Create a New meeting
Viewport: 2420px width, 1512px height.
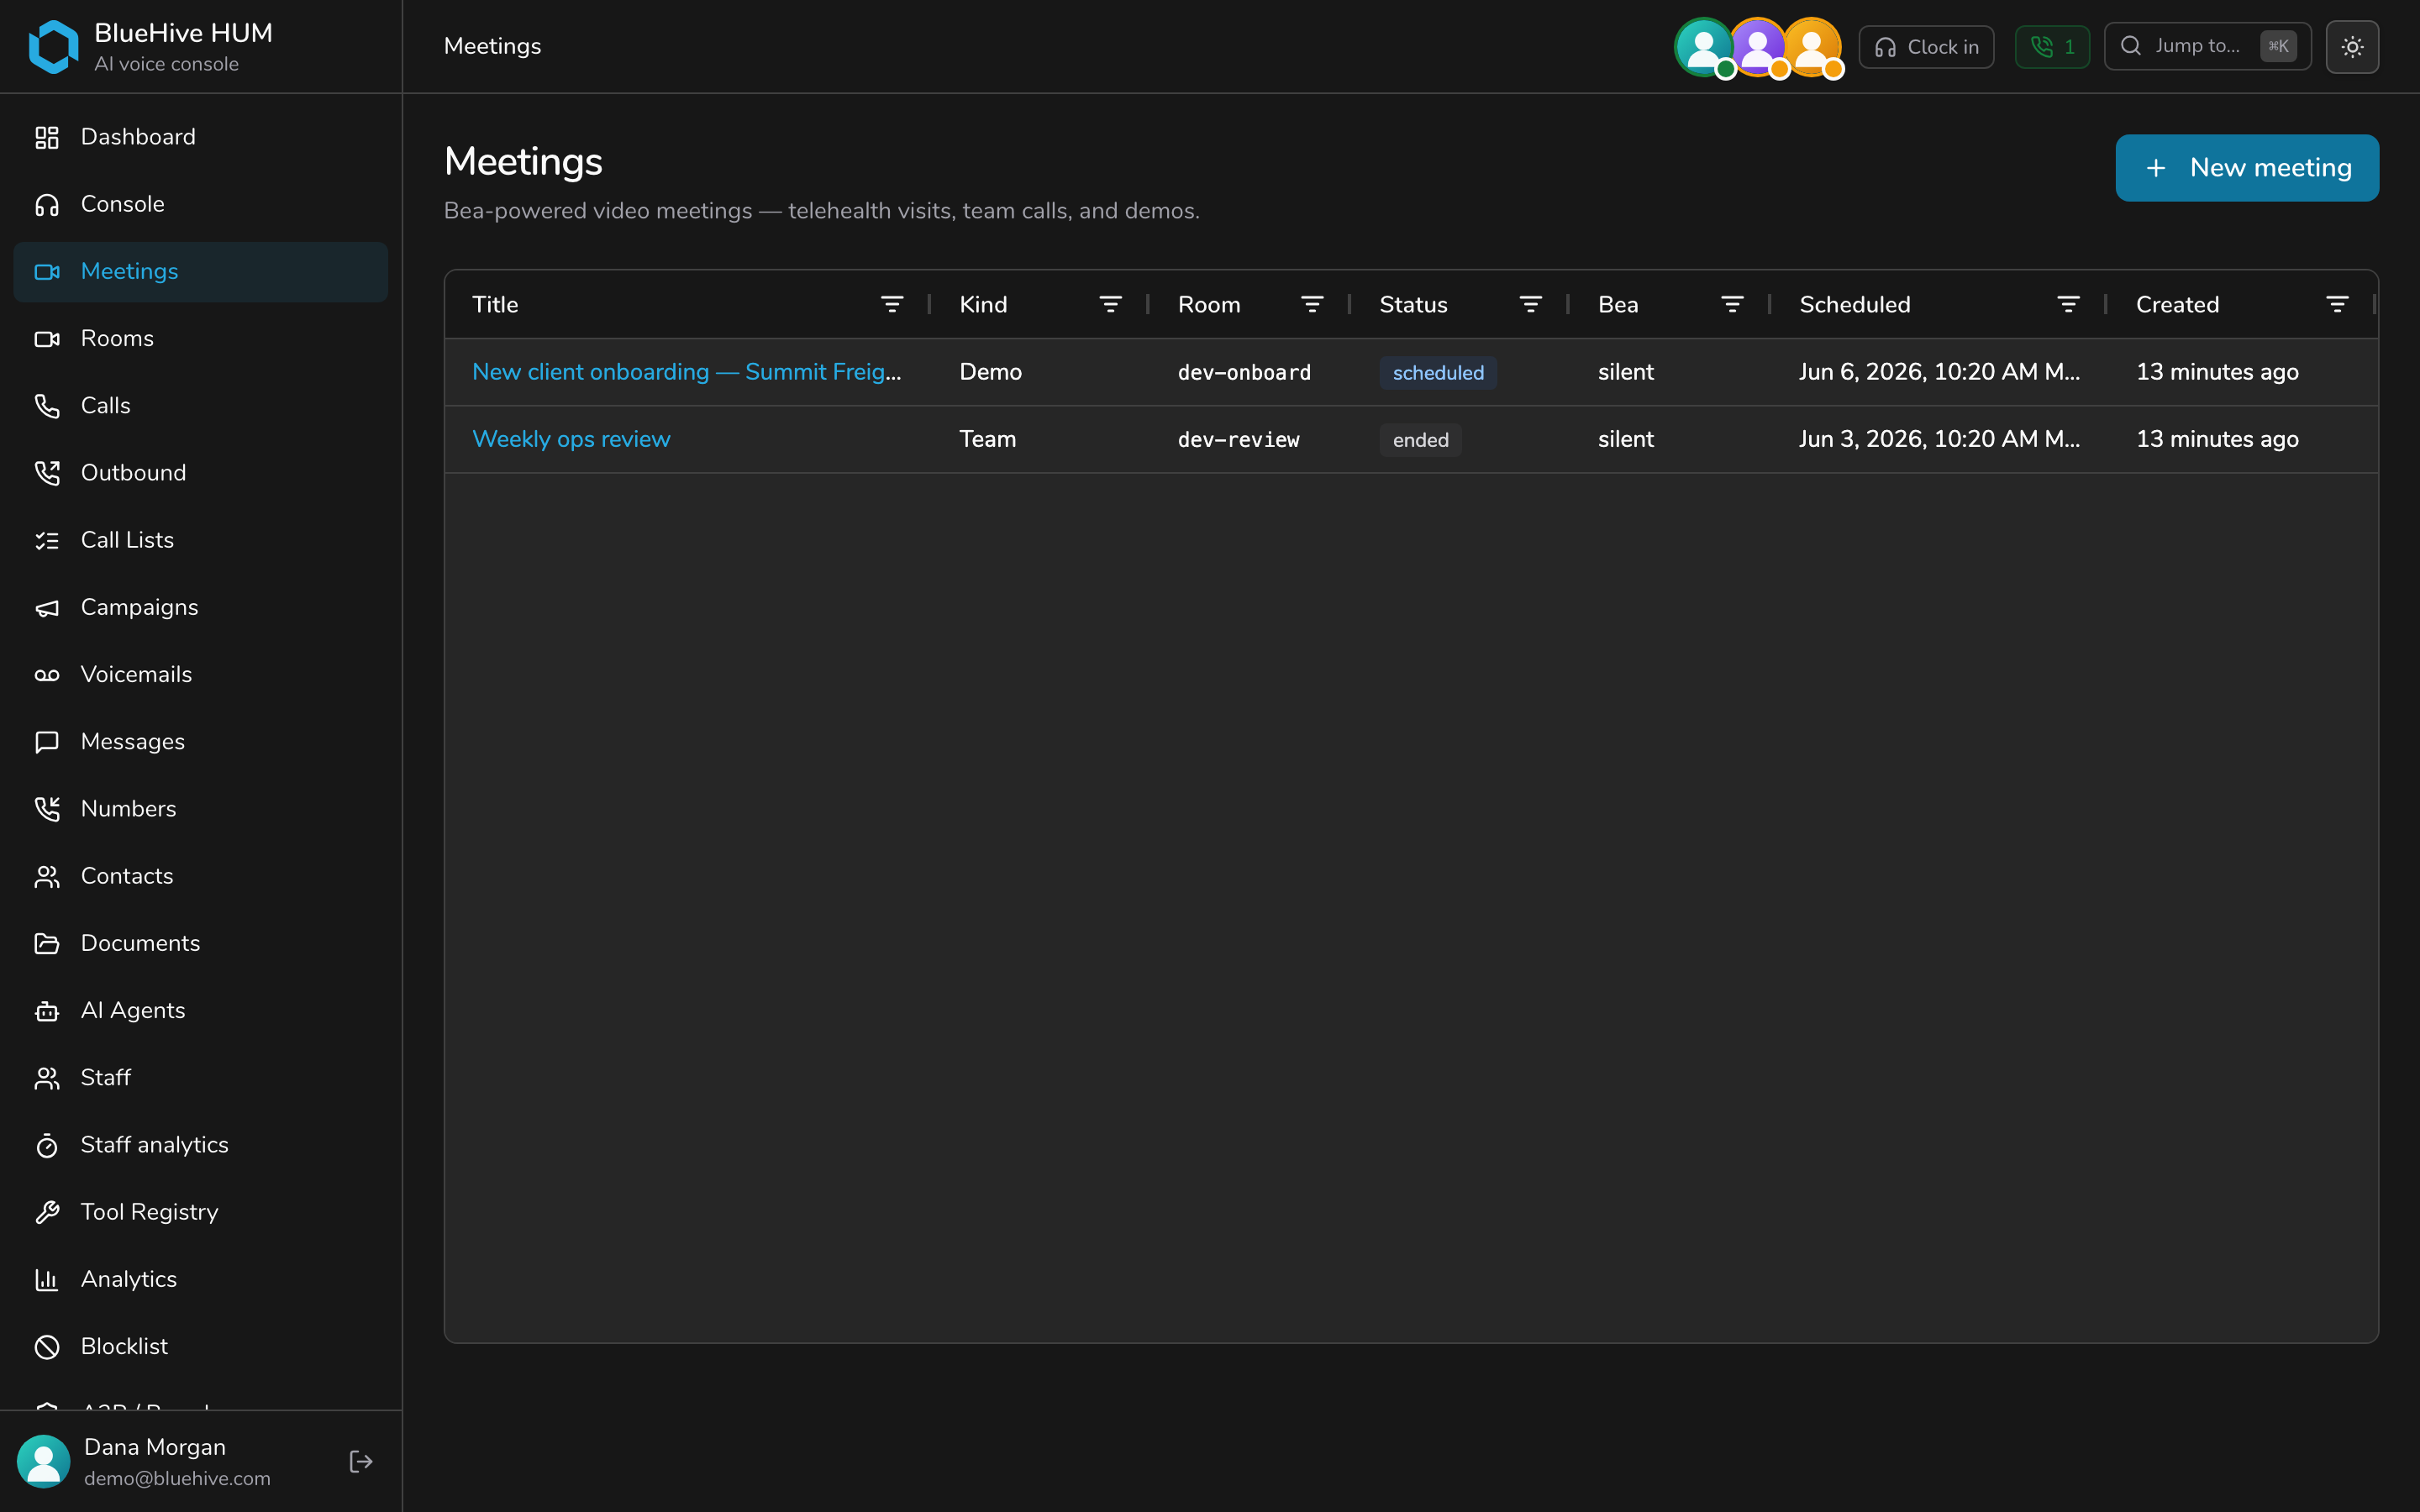coord(2247,168)
